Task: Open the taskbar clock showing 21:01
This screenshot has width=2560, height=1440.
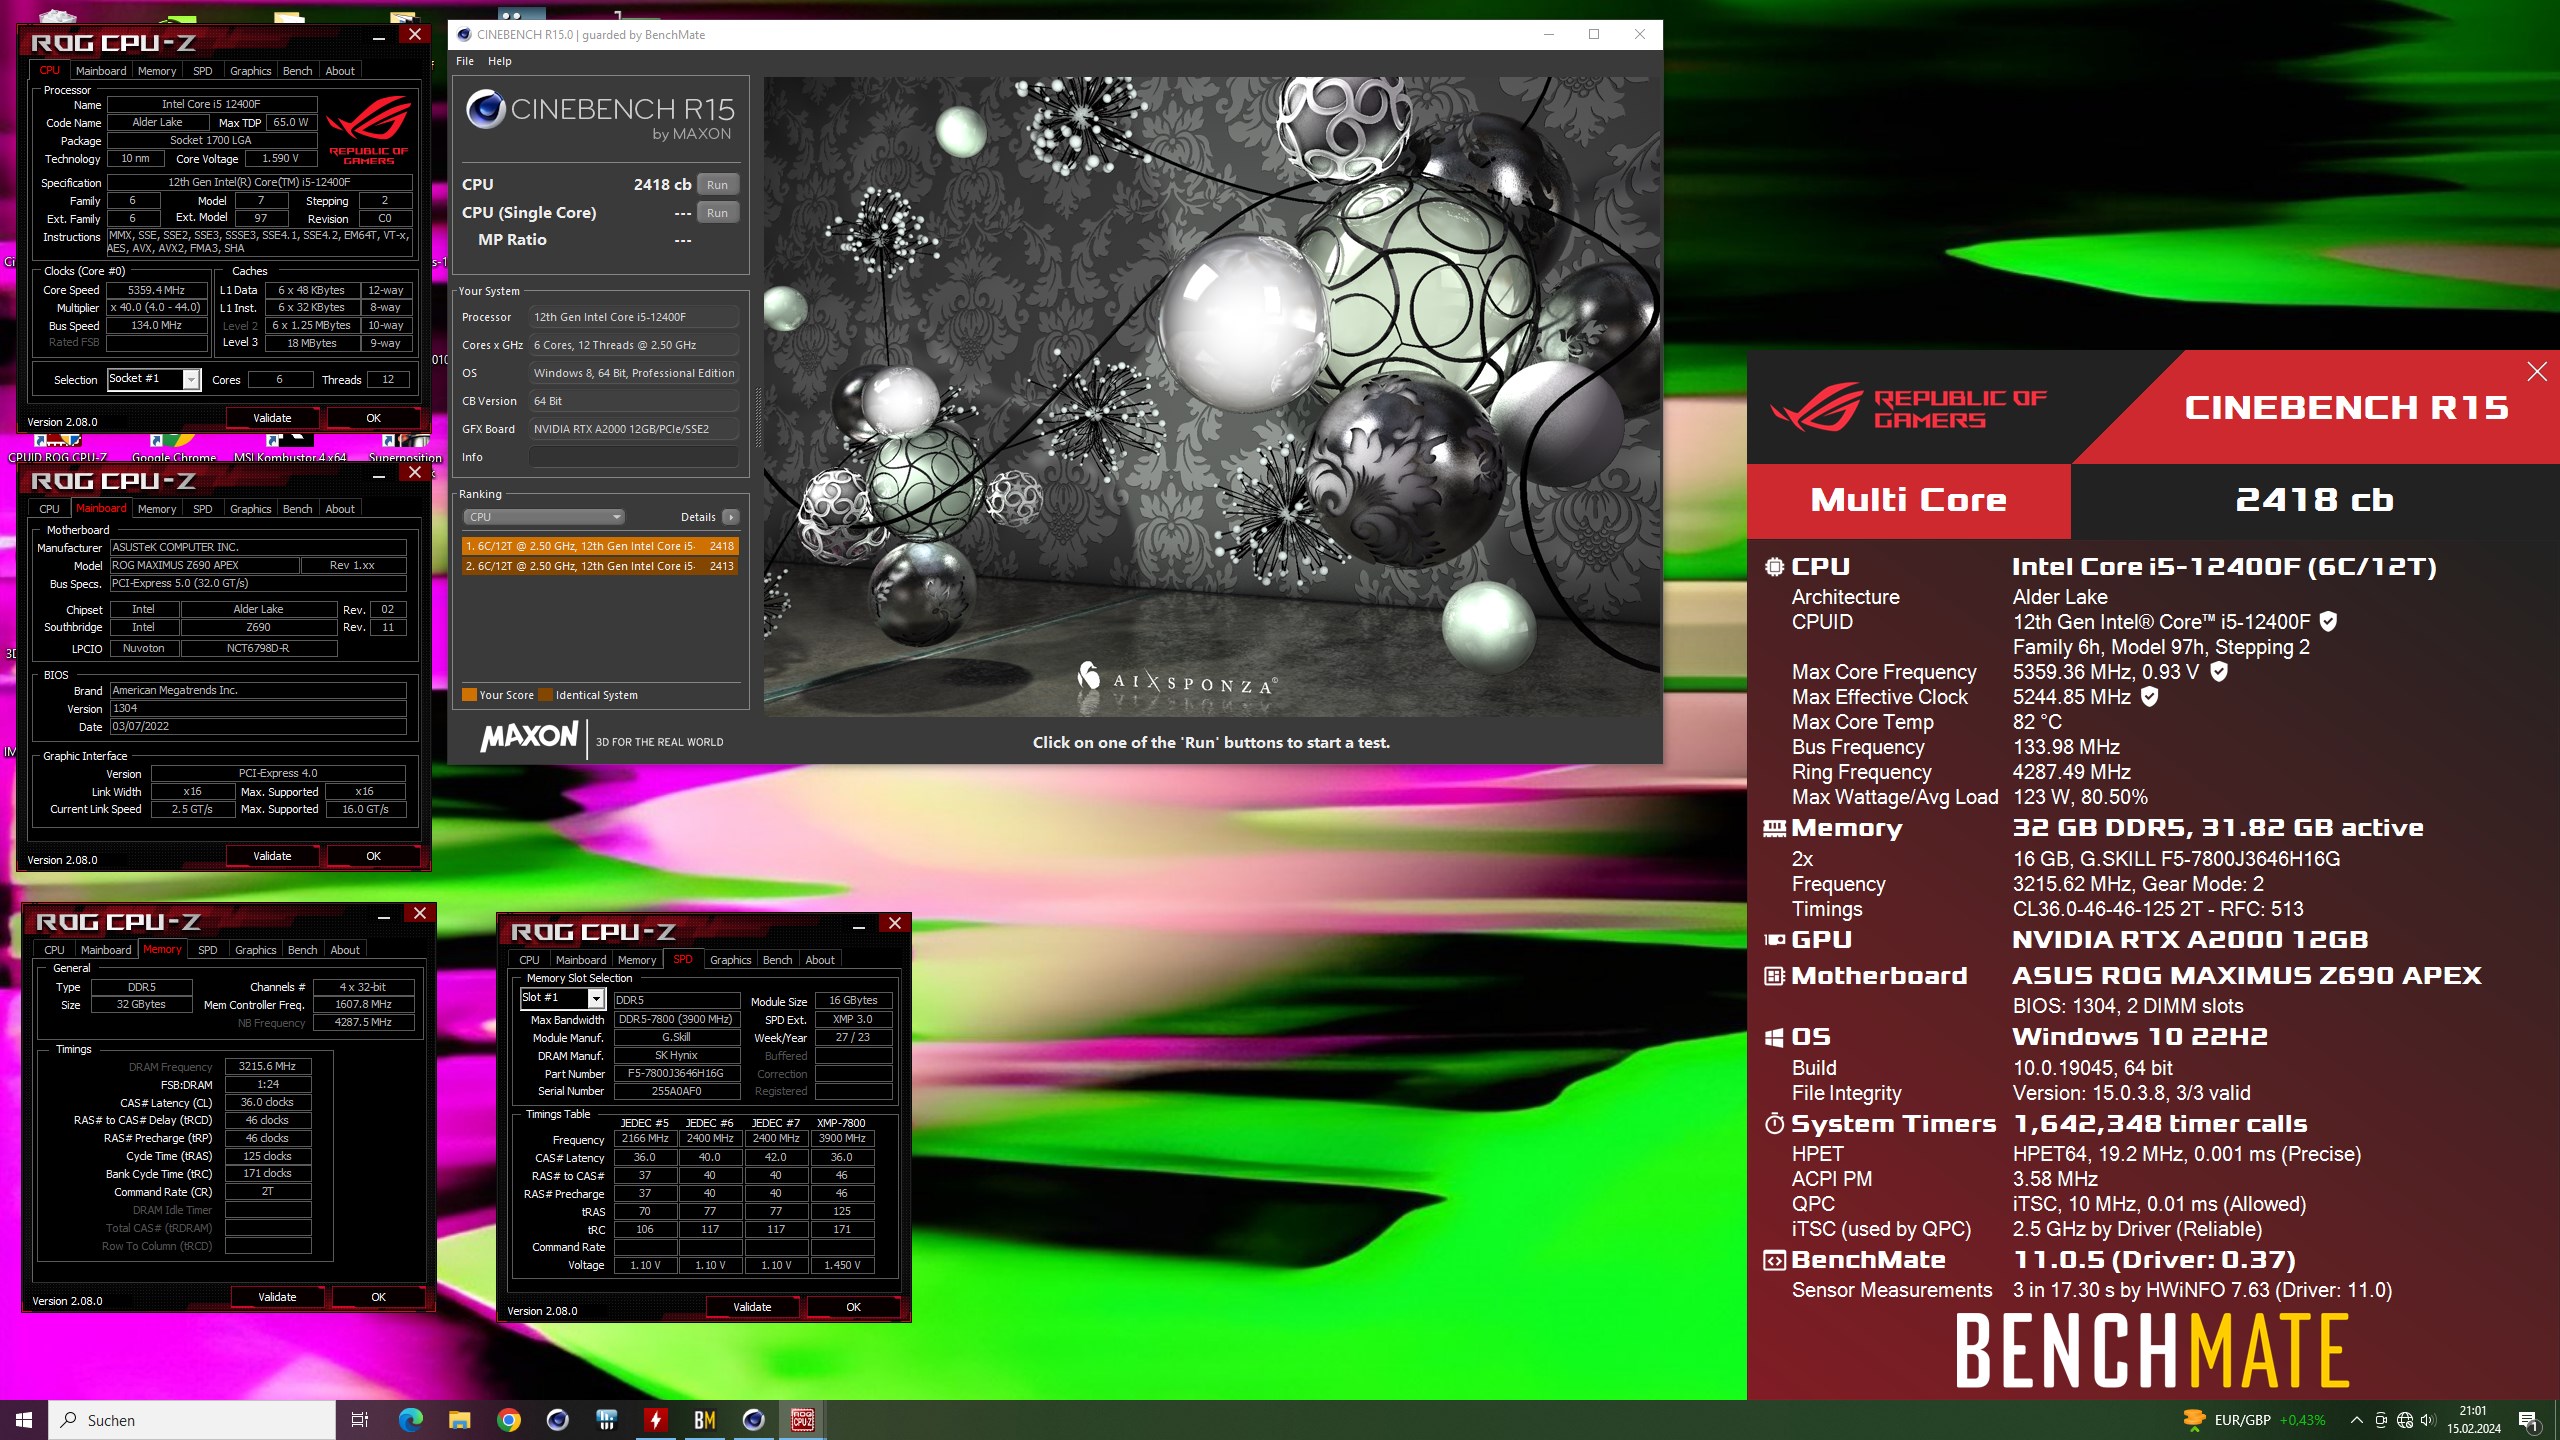Action: point(2473,1420)
